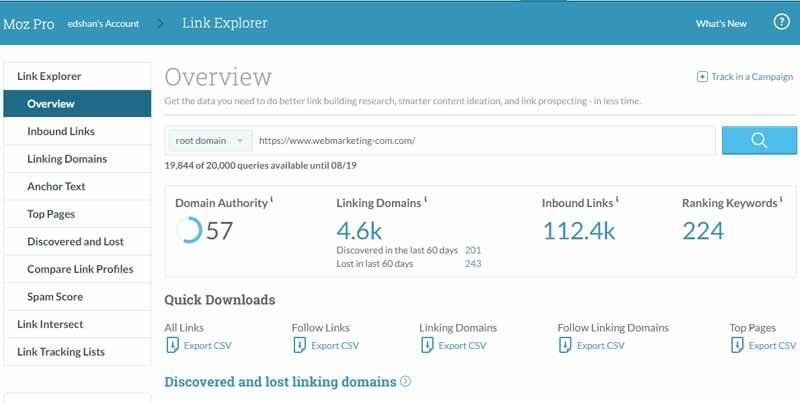
Task: Click the Top Pages download icon
Action: (737, 345)
